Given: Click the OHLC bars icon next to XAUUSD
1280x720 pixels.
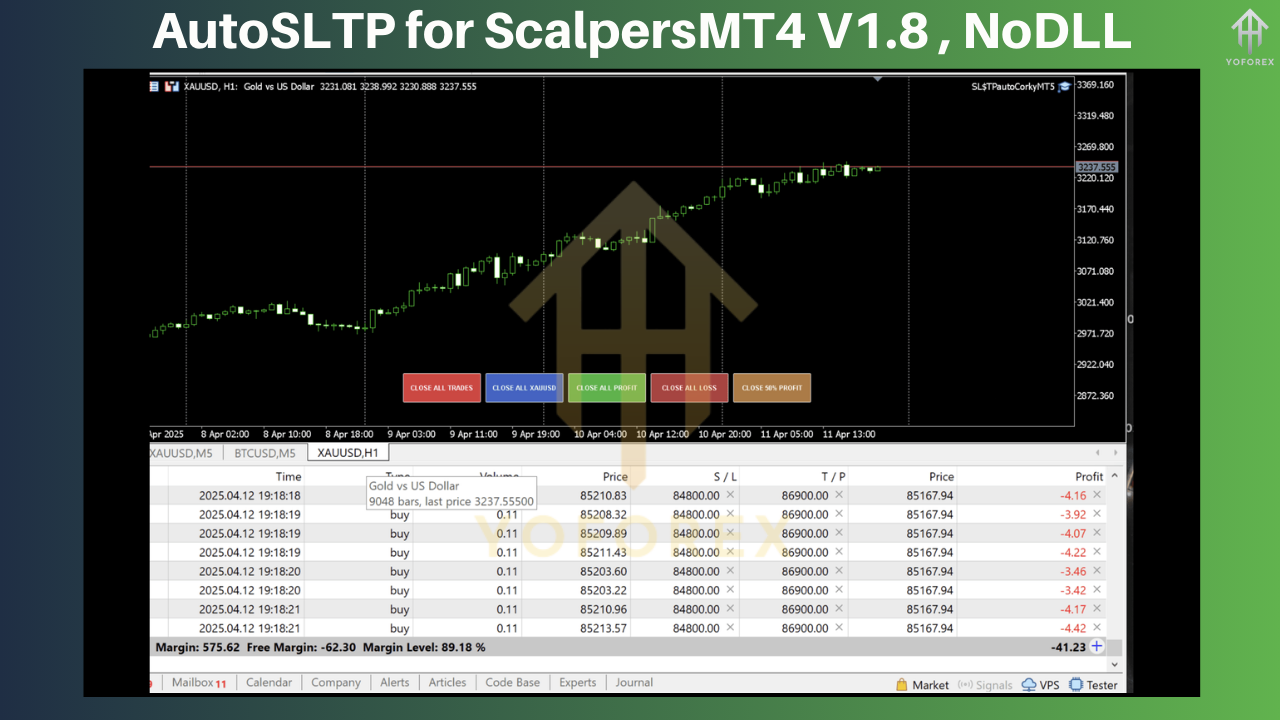Looking at the screenshot, I should (x=172, y=86).
